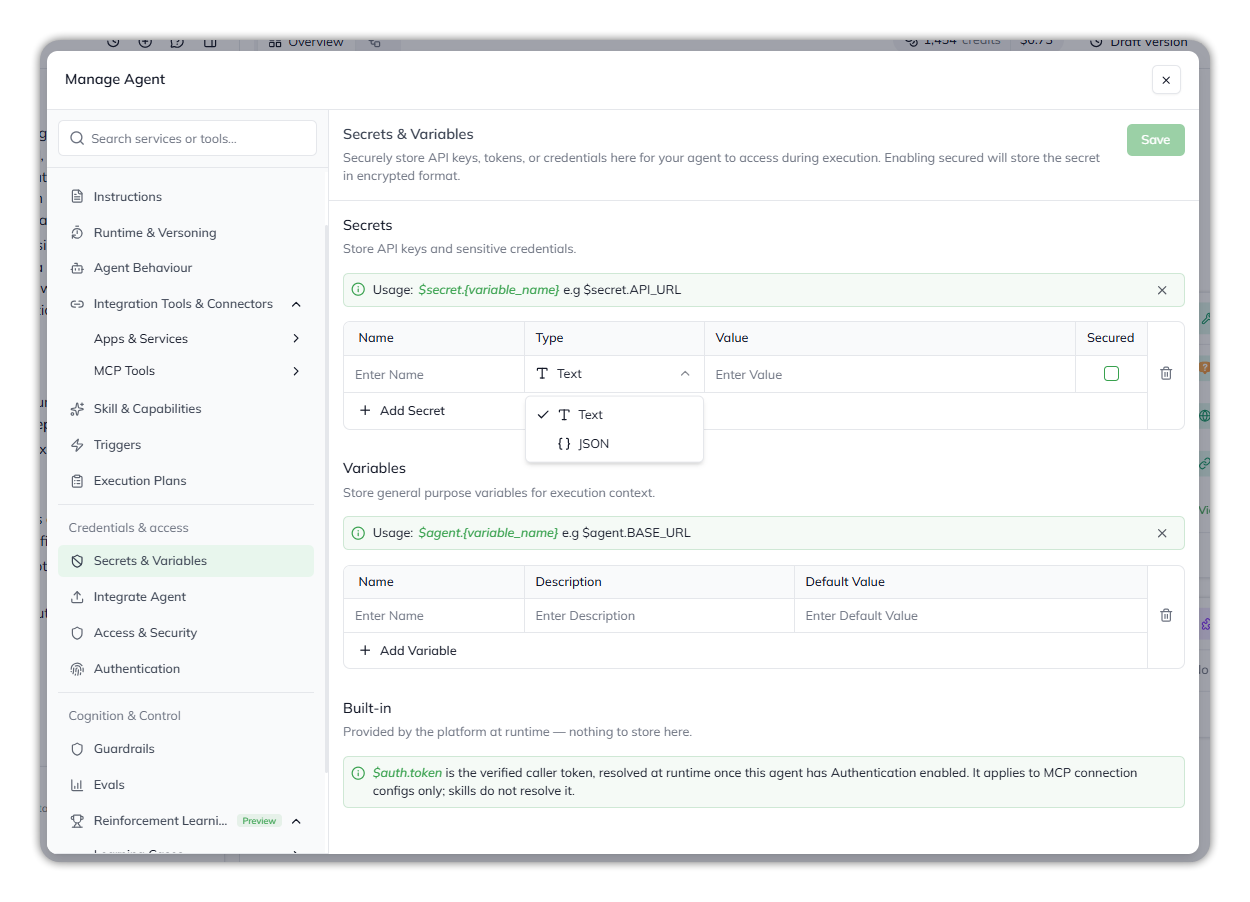Click the Save button
This screenshot has height=902, width=1250.
pyautogui.click(x=1155, y=140)
